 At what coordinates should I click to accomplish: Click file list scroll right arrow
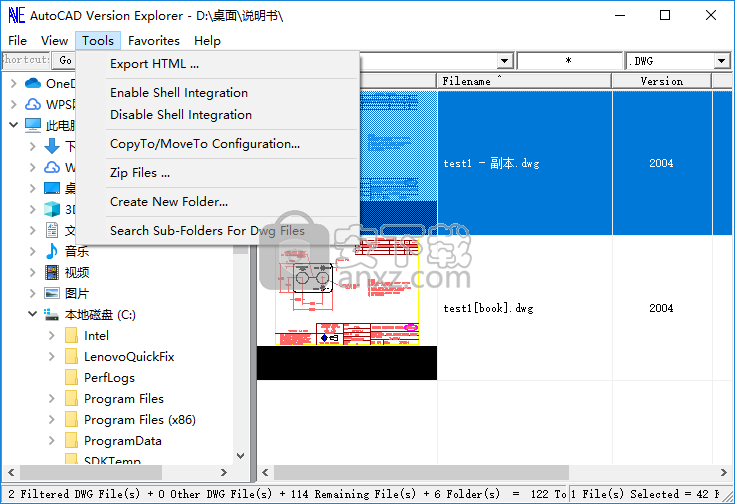click(724, 472)
